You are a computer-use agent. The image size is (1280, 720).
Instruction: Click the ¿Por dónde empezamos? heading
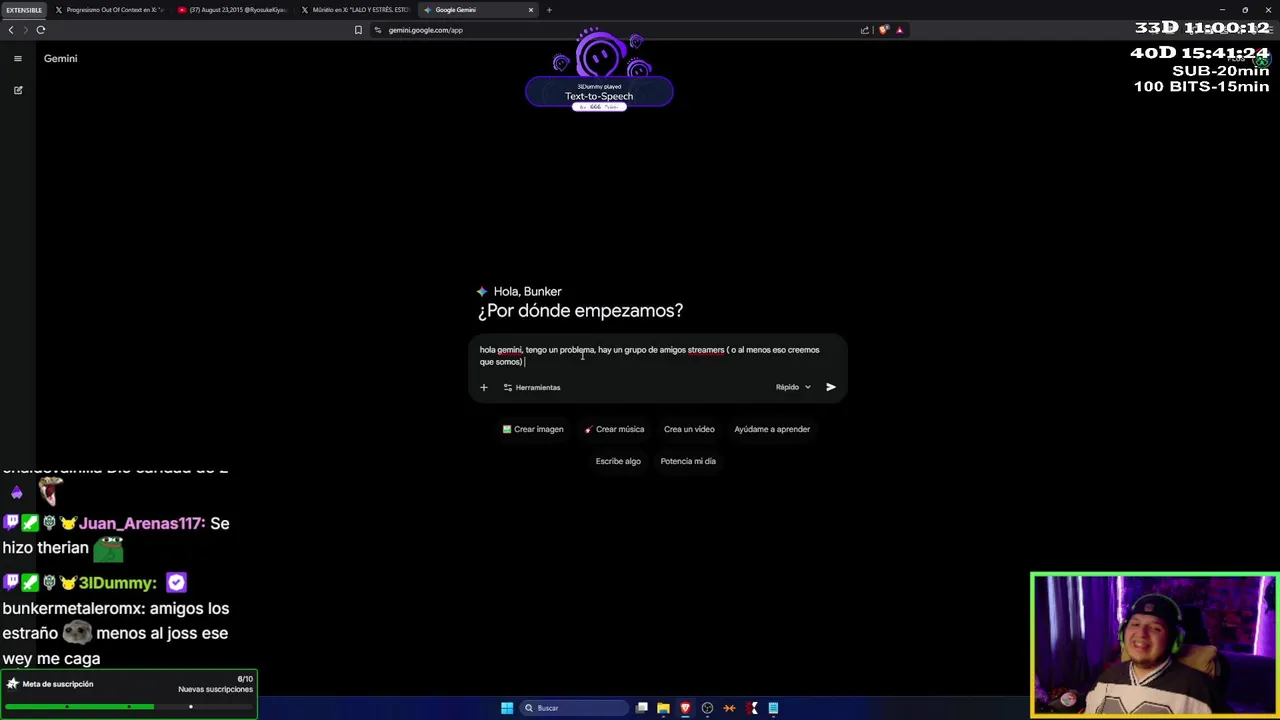coord(580,311)
